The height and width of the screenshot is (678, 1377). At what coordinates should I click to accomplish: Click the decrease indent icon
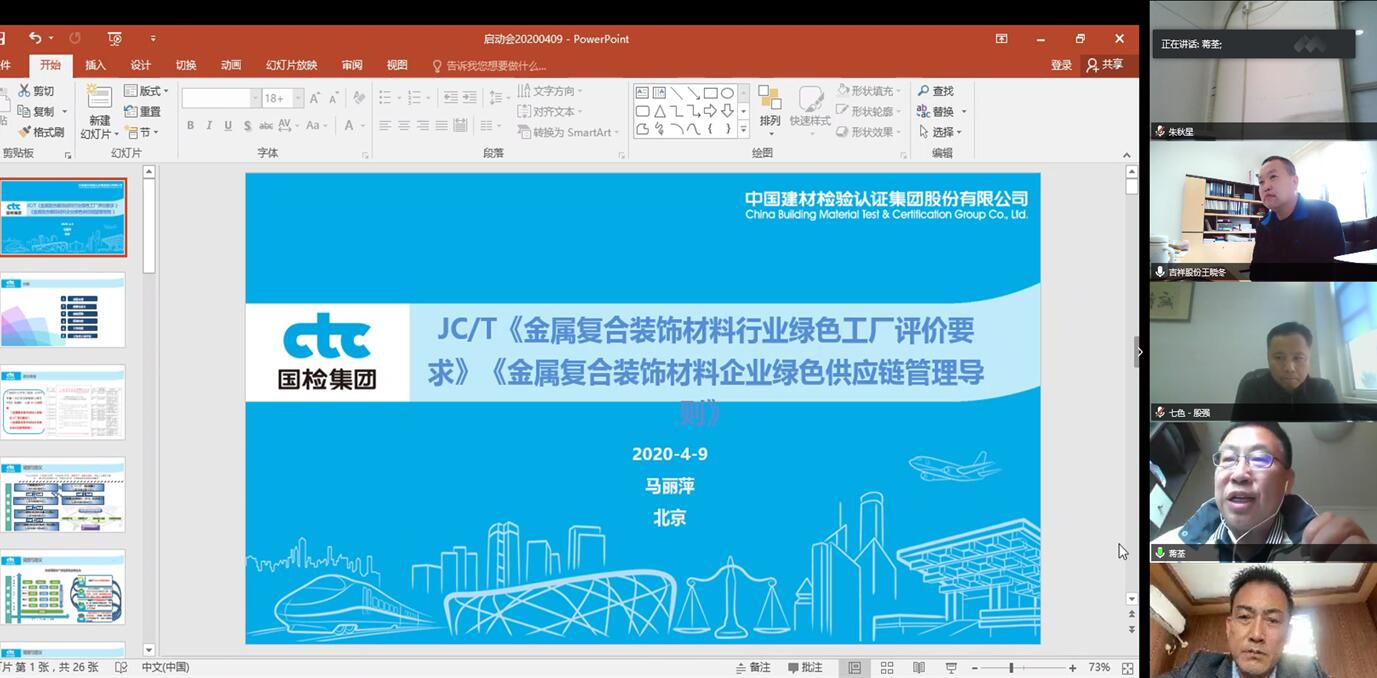[x=450, y=98]
